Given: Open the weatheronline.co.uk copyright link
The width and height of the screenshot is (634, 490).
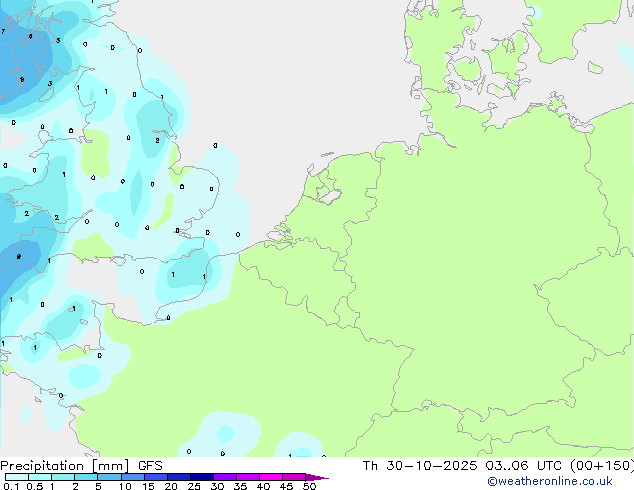Looking at the screenshot, I should 550,481.
